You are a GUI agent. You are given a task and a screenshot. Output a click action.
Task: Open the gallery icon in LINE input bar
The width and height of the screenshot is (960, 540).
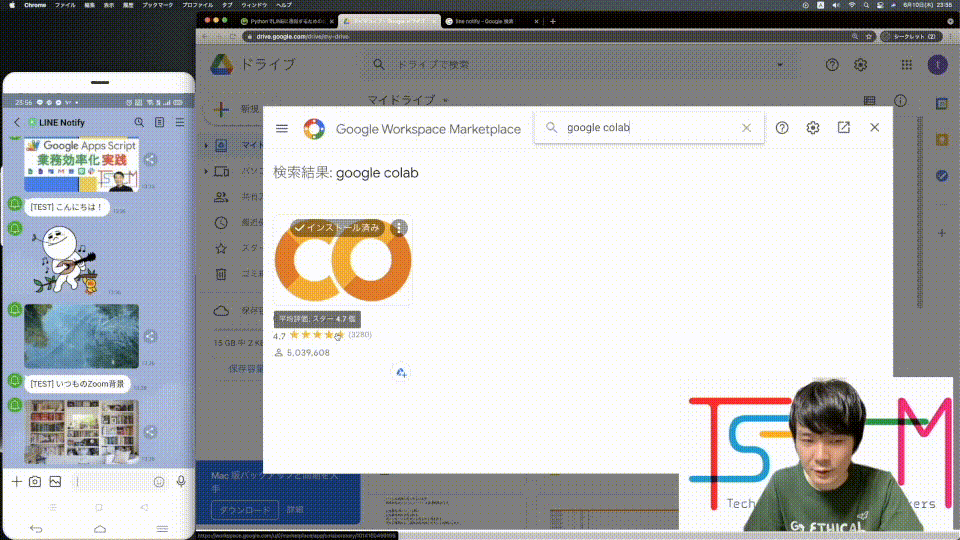(x=55, y=482)
